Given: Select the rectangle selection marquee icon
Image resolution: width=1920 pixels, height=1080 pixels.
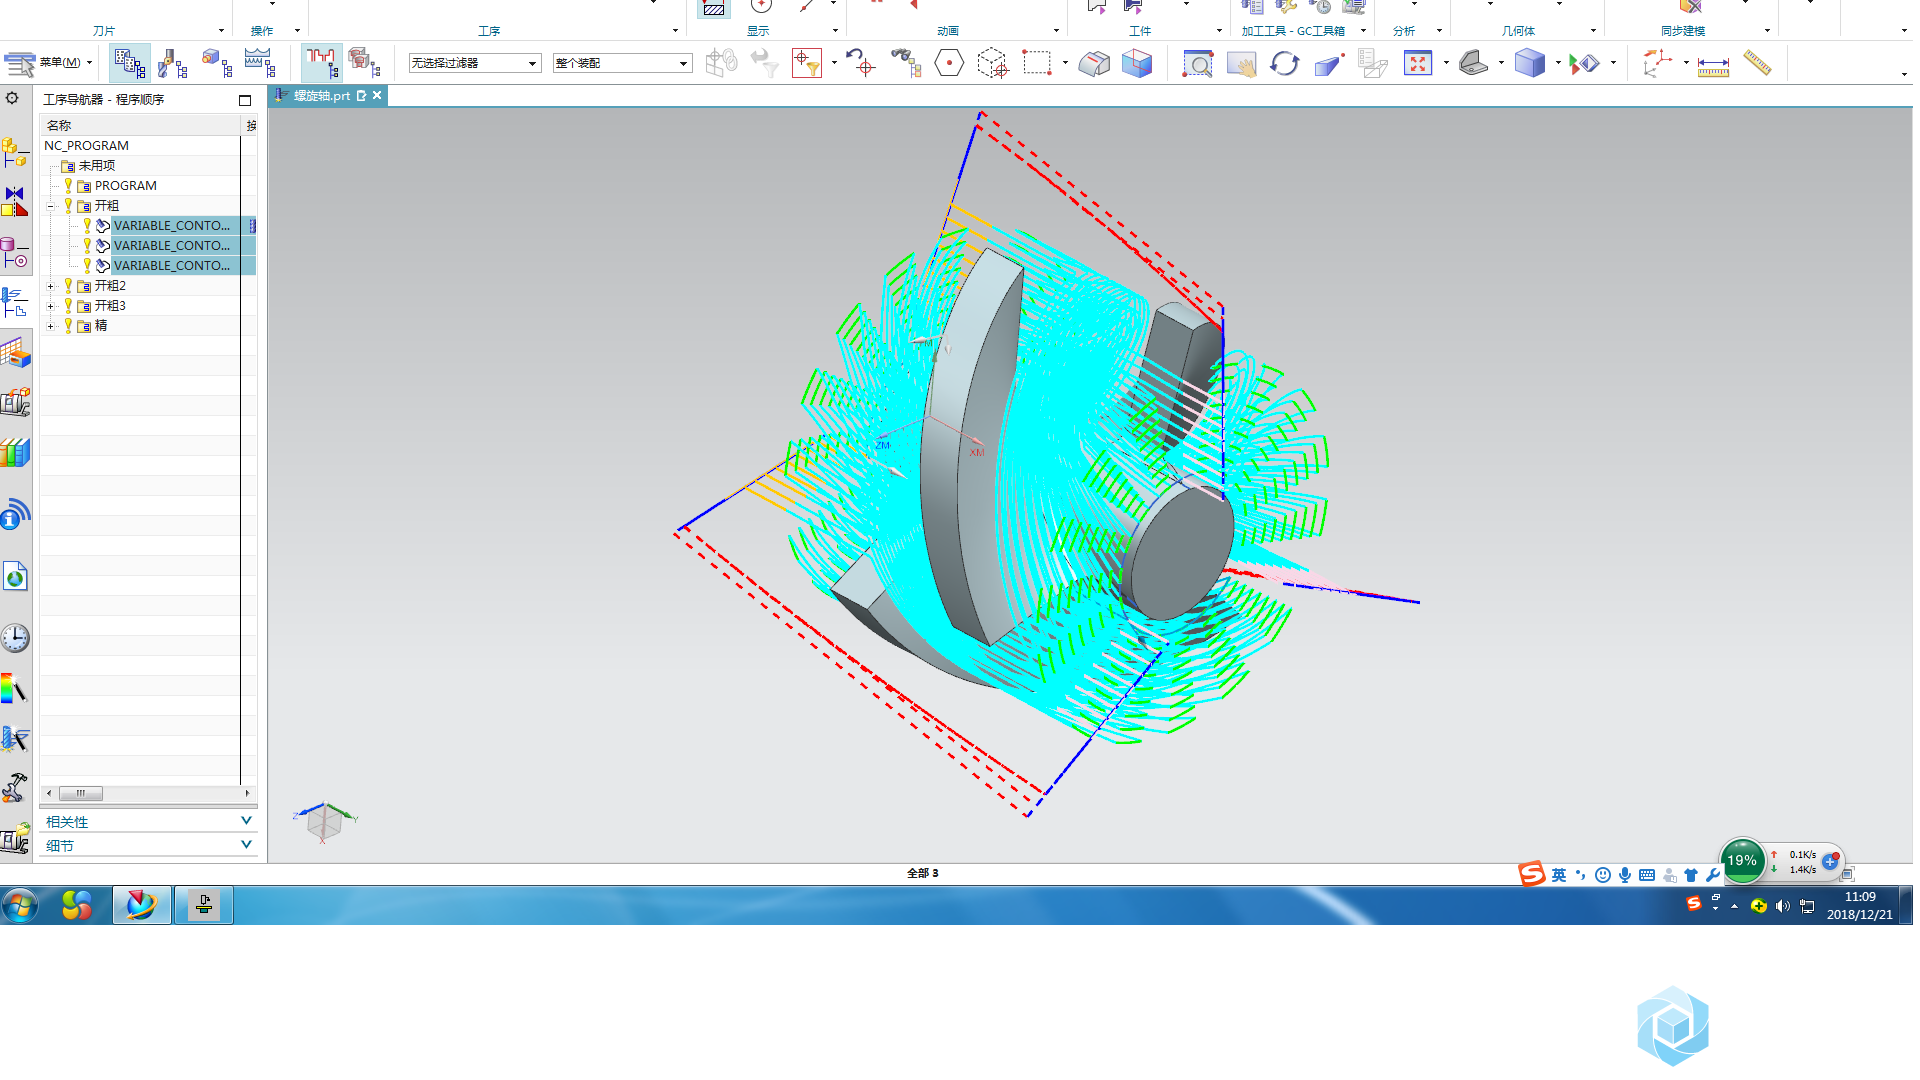Looking at the screenshot, I should (1037, 64).
